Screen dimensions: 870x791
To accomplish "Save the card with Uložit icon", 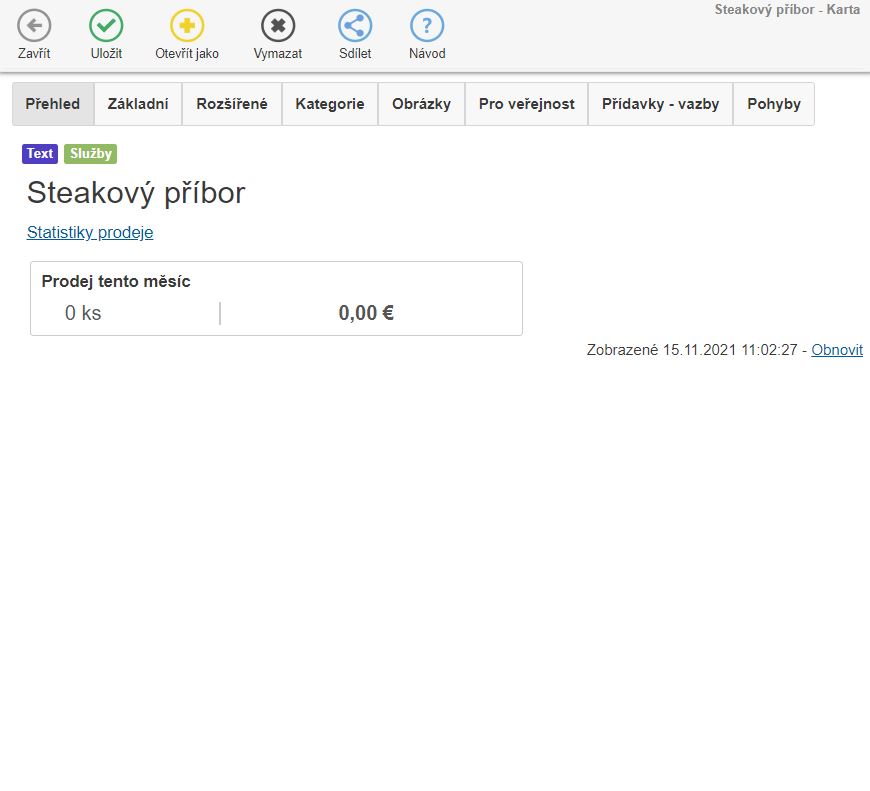I will [x=106, y=26].
